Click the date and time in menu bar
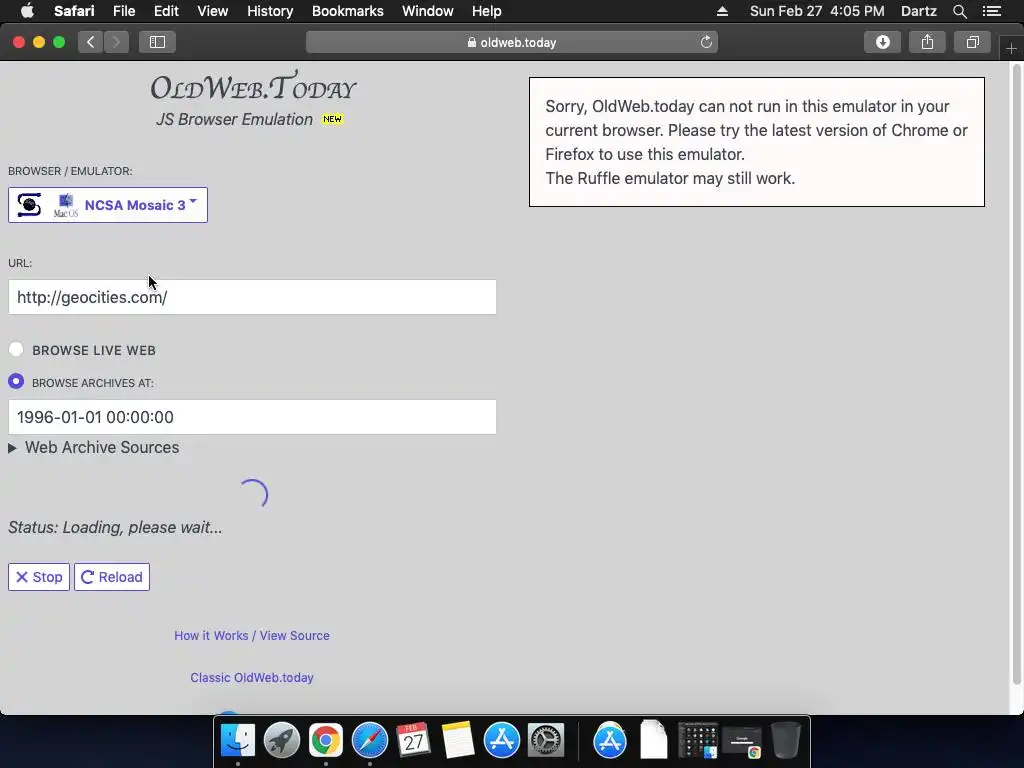The width and height of the screenshot is (1024, 768). 817,11
